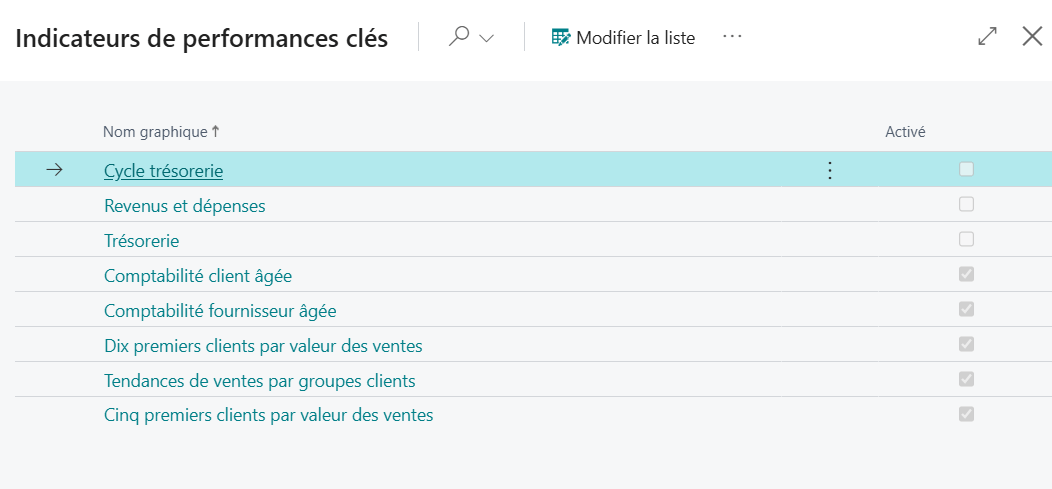The image size is (1052, 489).
Task: Expand the search dropdown chevron
Action: (487, 38)
